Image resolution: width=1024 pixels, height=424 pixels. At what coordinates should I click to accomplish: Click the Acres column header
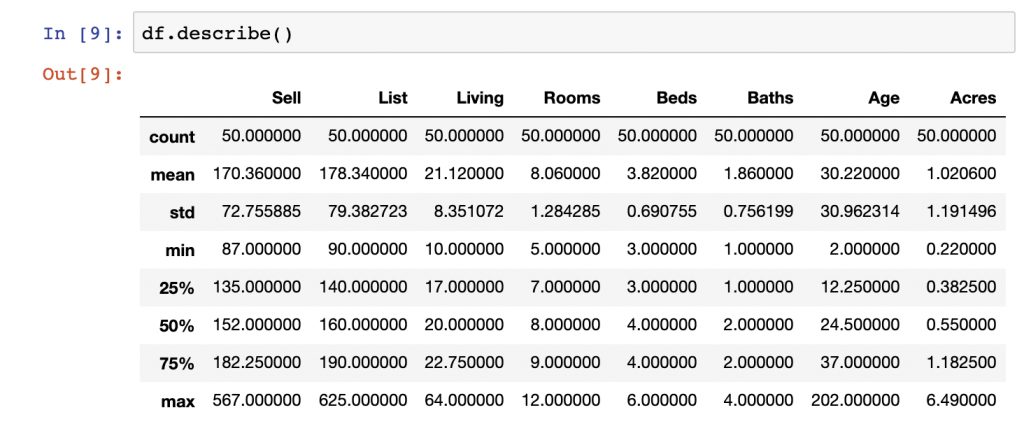[974, 98]
